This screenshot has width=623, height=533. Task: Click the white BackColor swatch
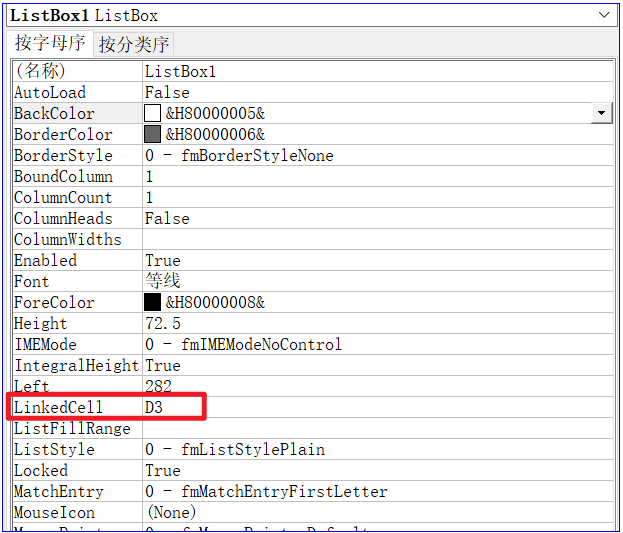pos(152,113)
